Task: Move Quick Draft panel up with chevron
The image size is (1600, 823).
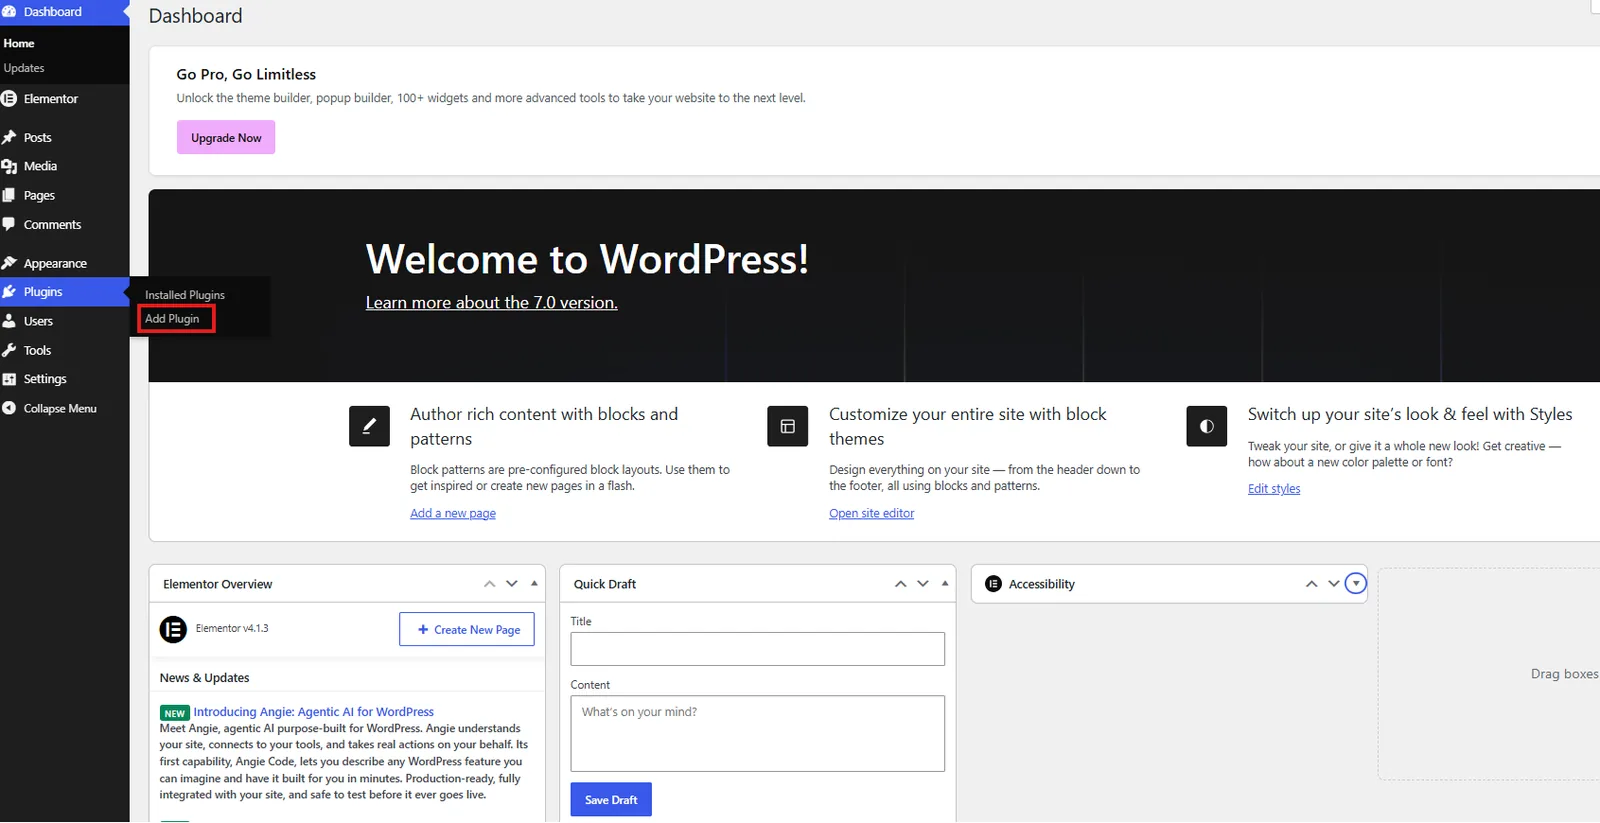Action: tap(900, 584)
